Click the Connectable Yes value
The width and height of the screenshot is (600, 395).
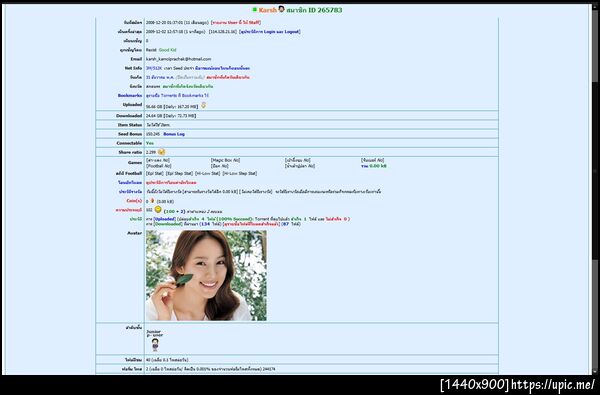(150, 143)
